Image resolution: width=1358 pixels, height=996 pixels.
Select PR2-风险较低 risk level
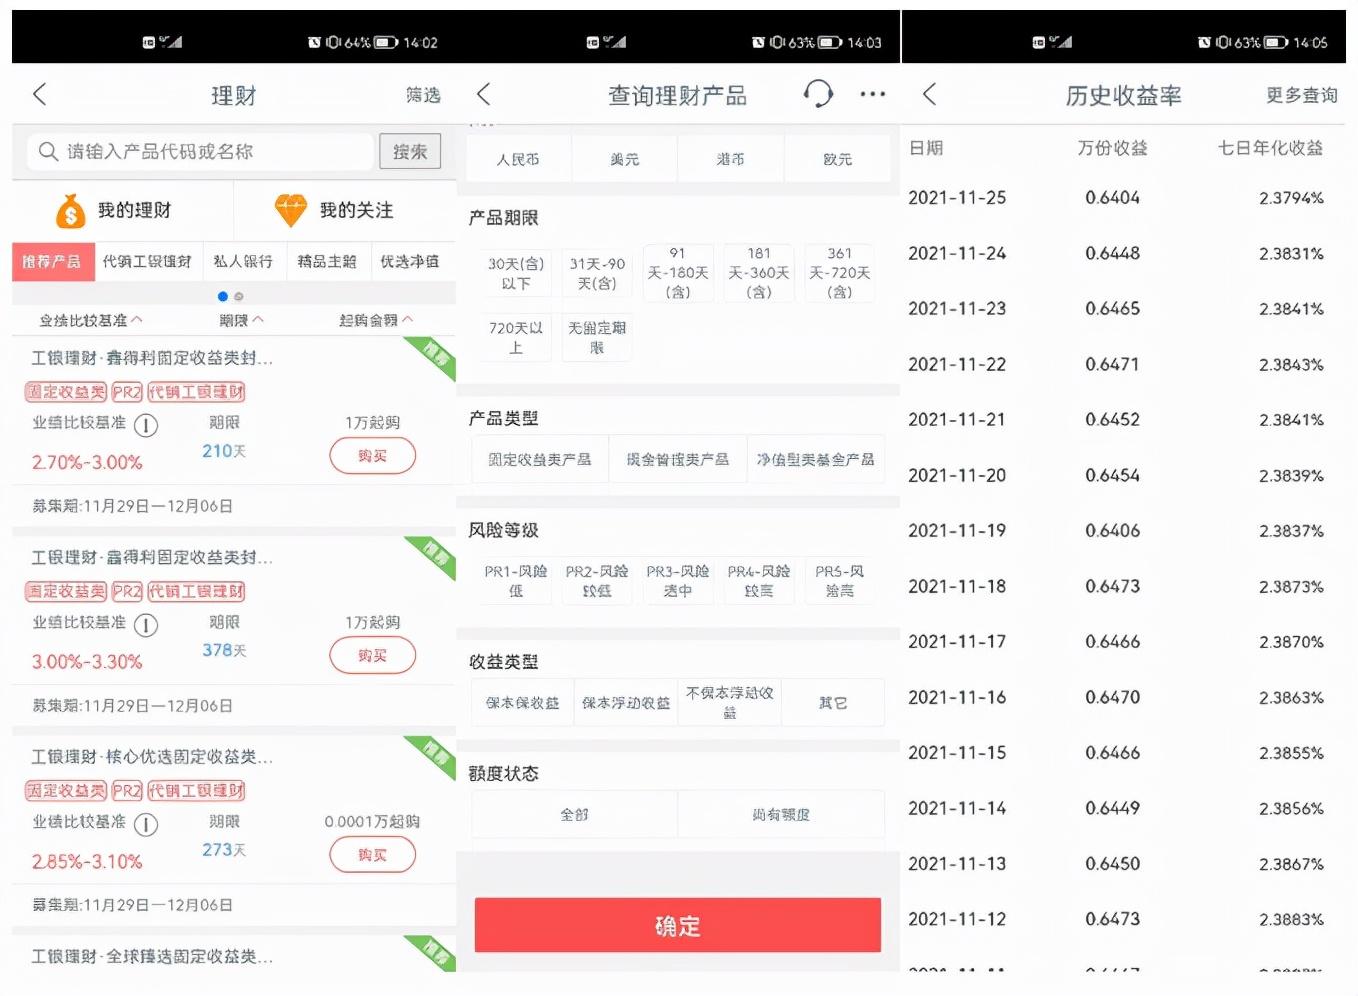[597, 581]
